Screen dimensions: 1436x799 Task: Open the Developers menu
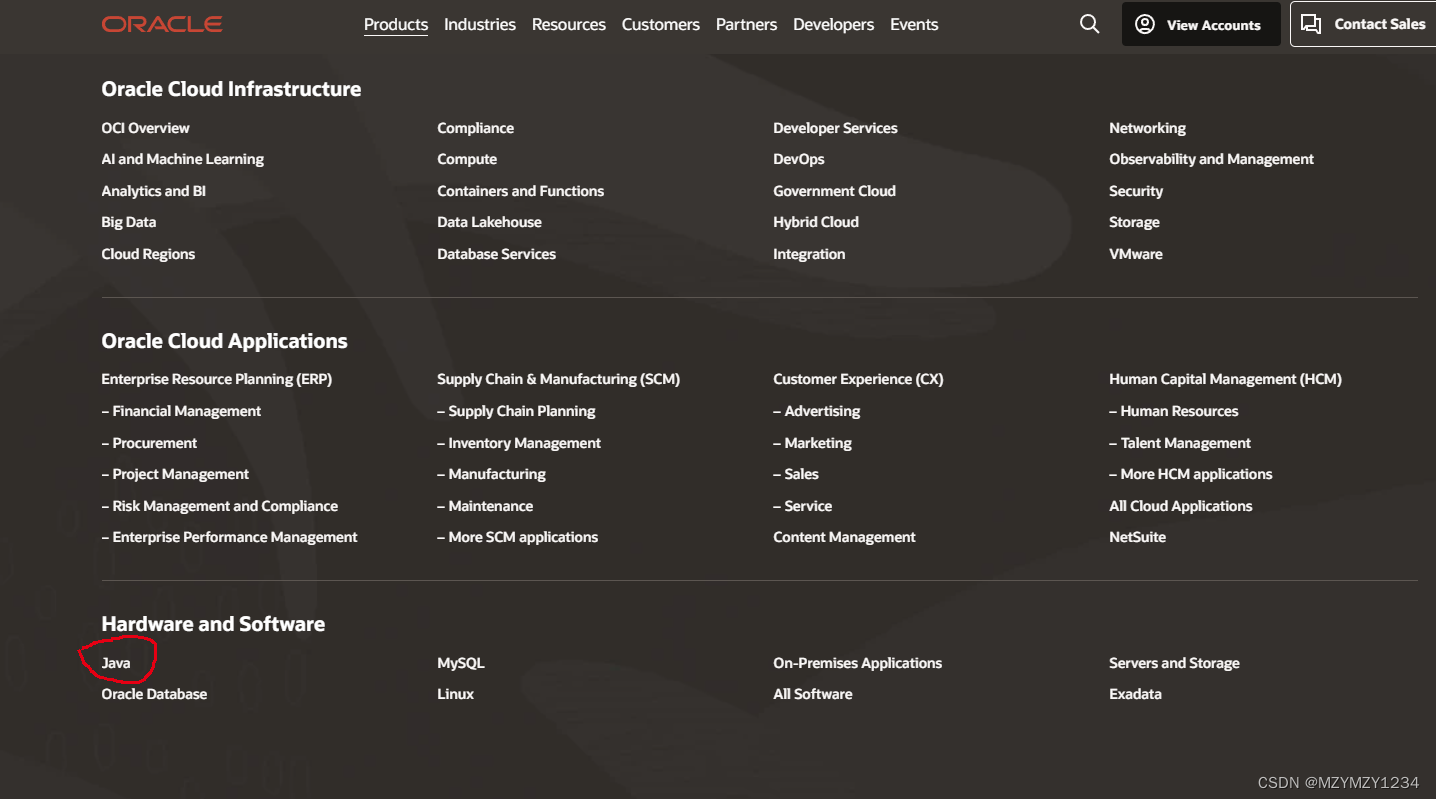click(834, 24)
